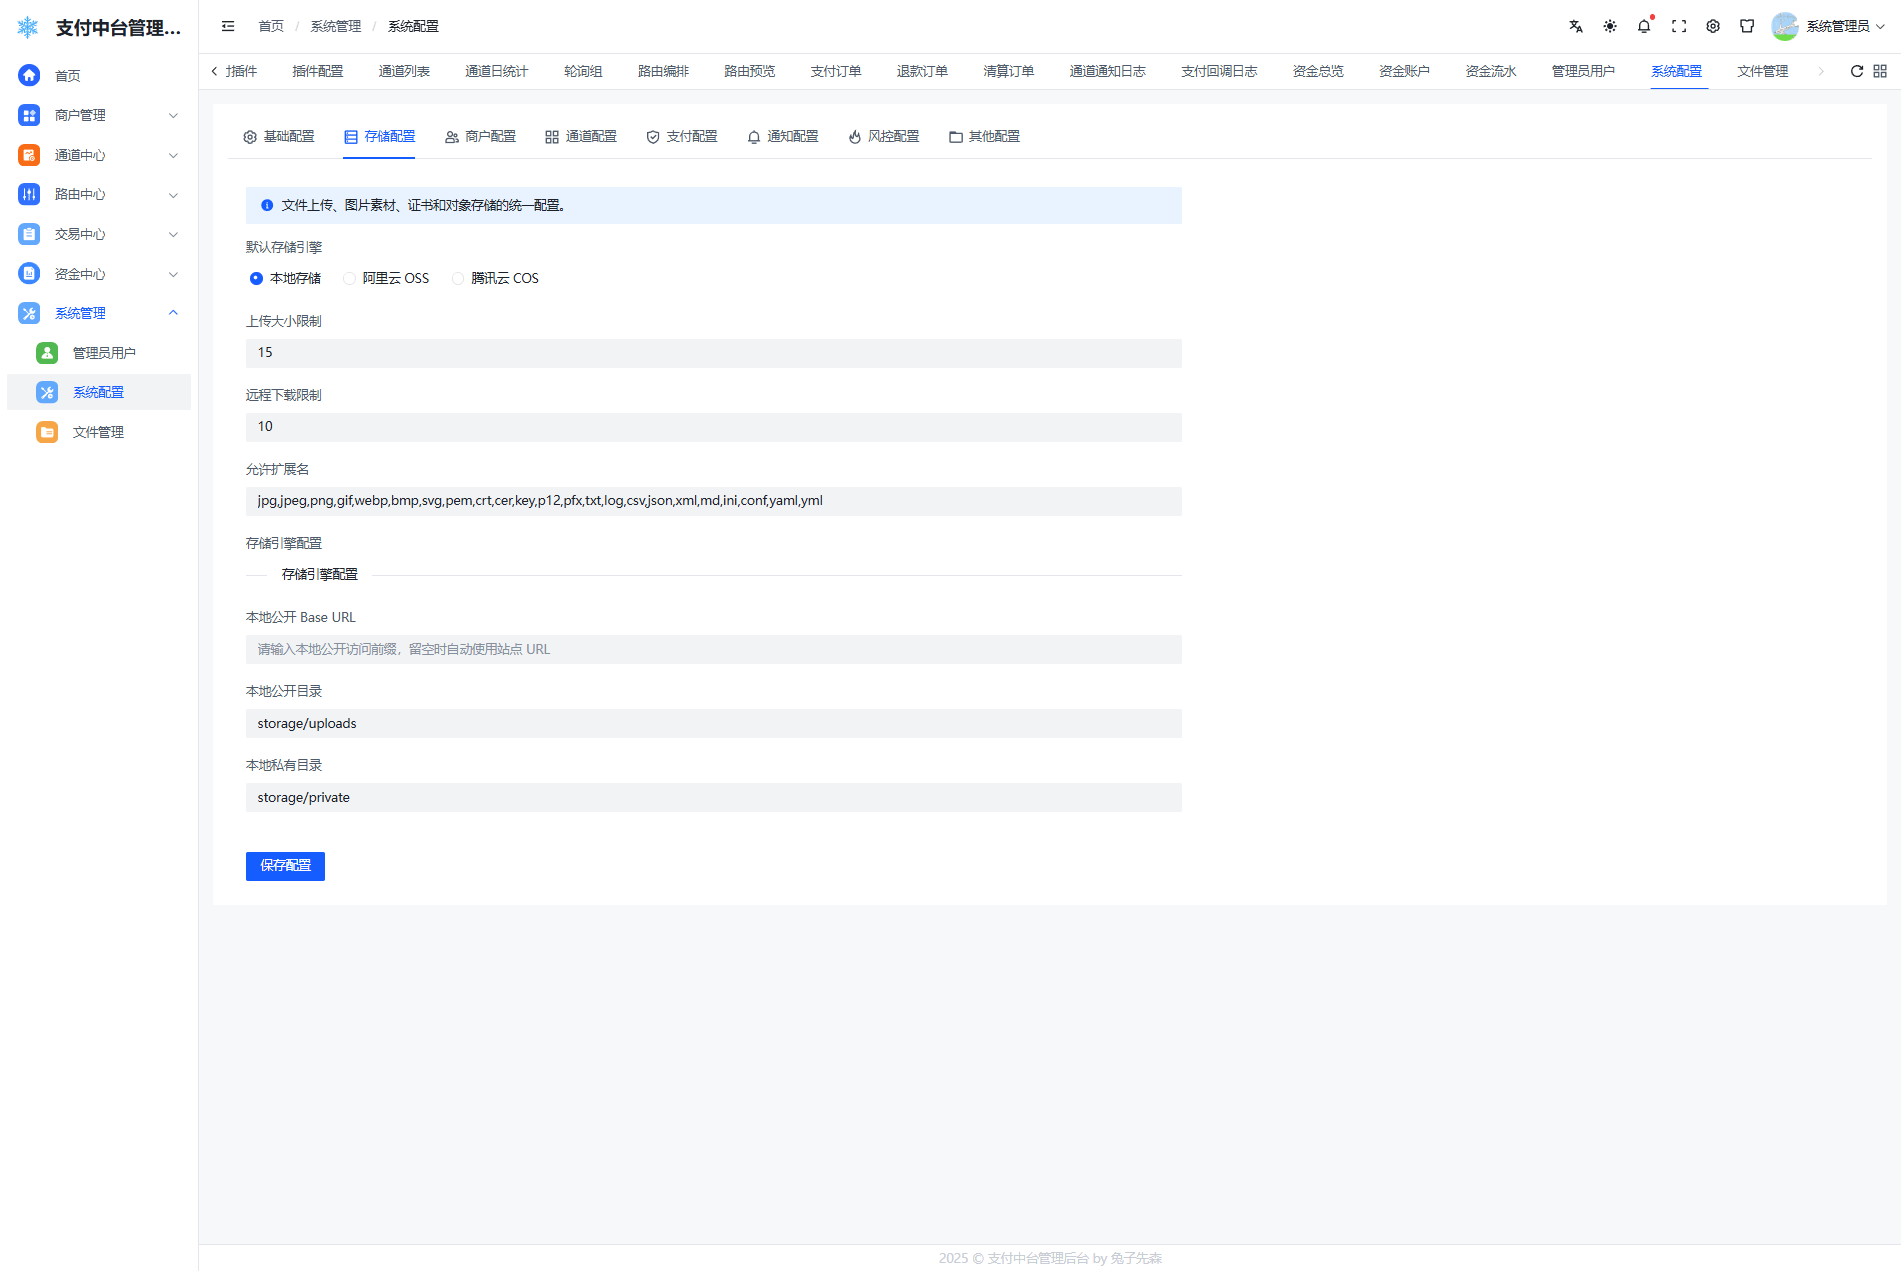Select 腾讯云 COS storage engine

[x=458, y=279]
